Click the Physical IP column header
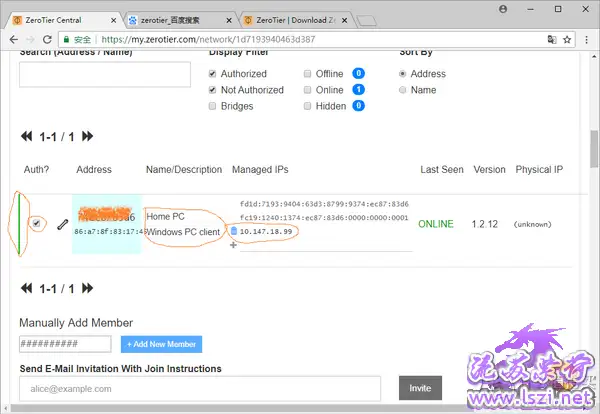This screenshot has width=600, height=414. coord(539,170)
